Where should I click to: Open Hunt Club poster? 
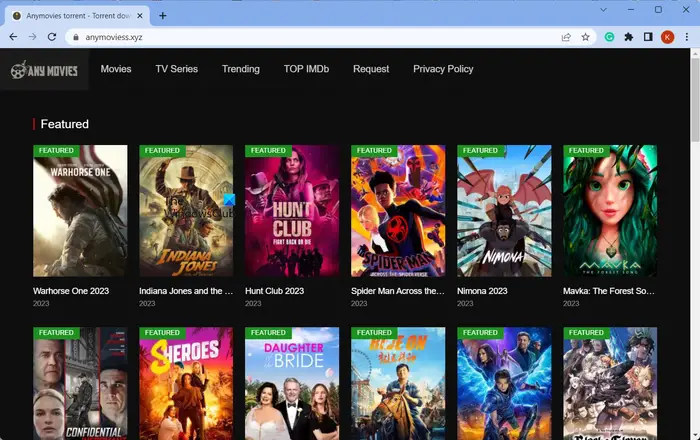[x=292, y=211]
